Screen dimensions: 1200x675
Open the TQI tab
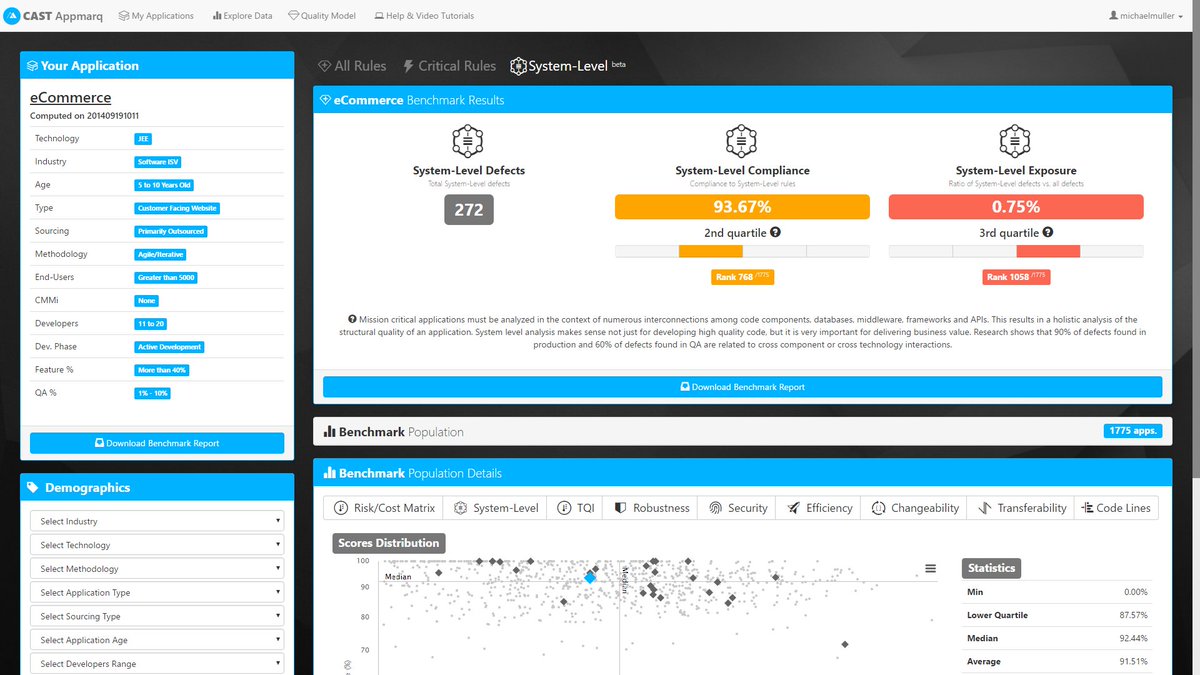tap(576, 508)
